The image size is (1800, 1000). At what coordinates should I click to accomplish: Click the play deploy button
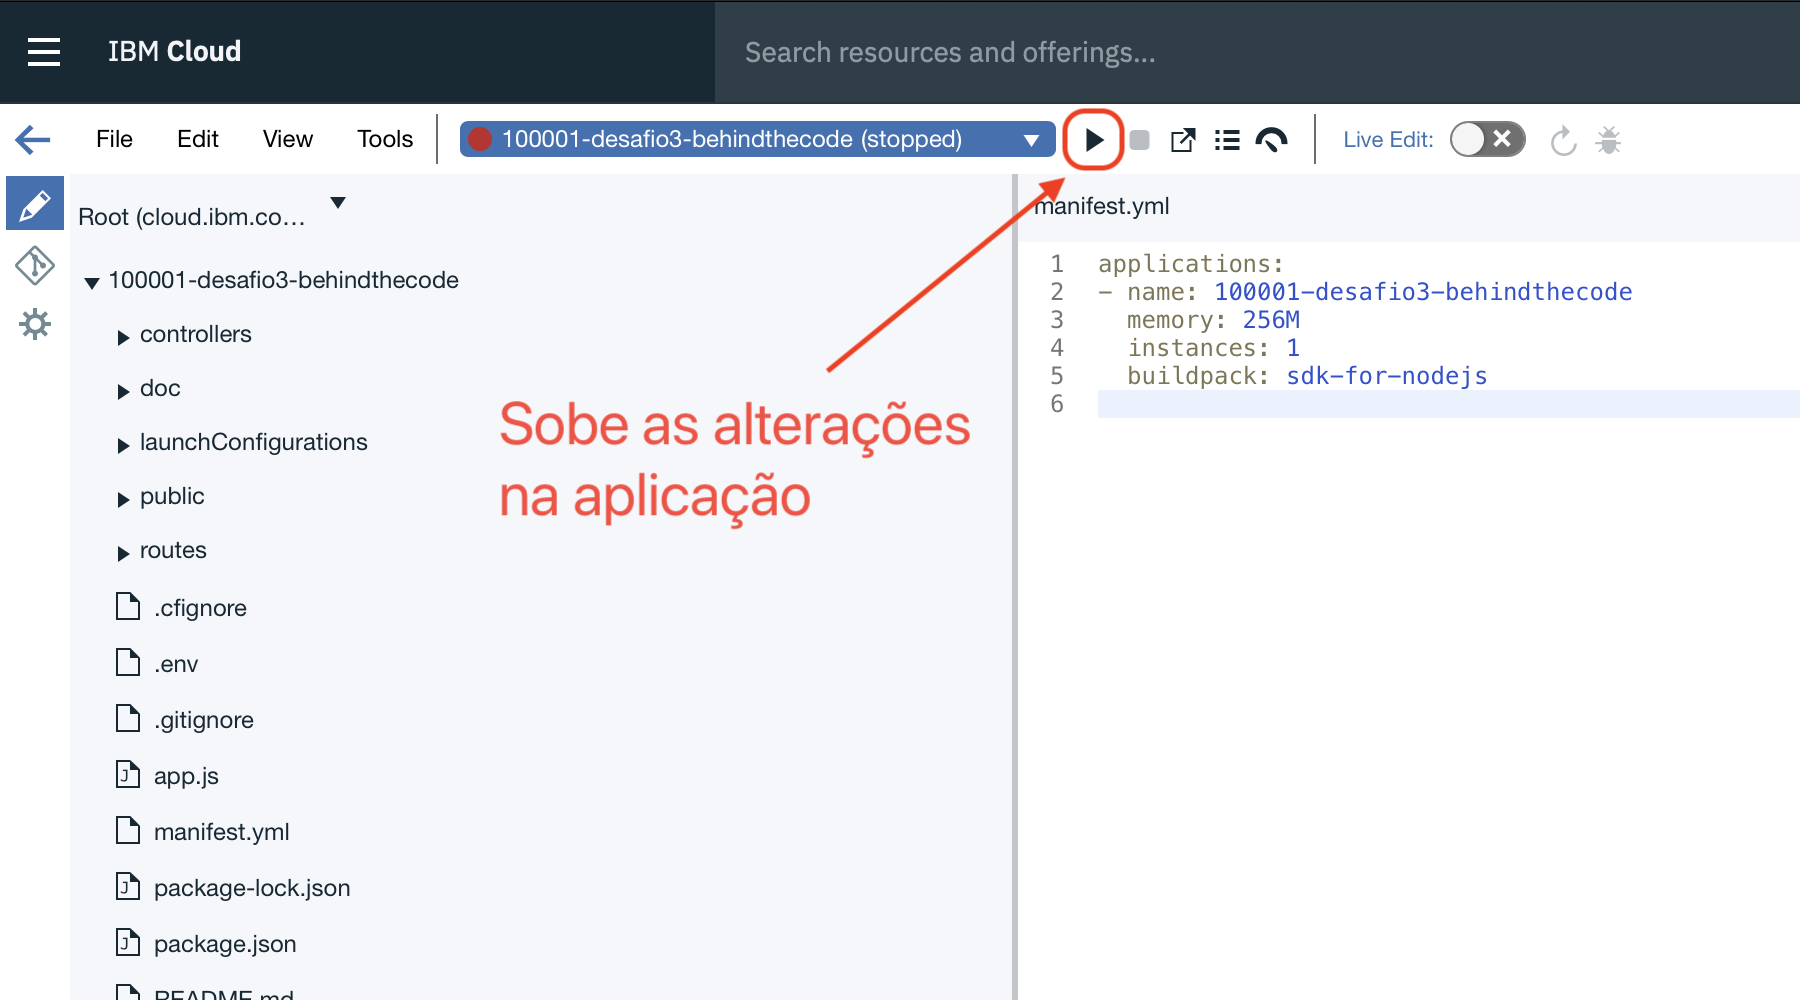pos(1093,140)
